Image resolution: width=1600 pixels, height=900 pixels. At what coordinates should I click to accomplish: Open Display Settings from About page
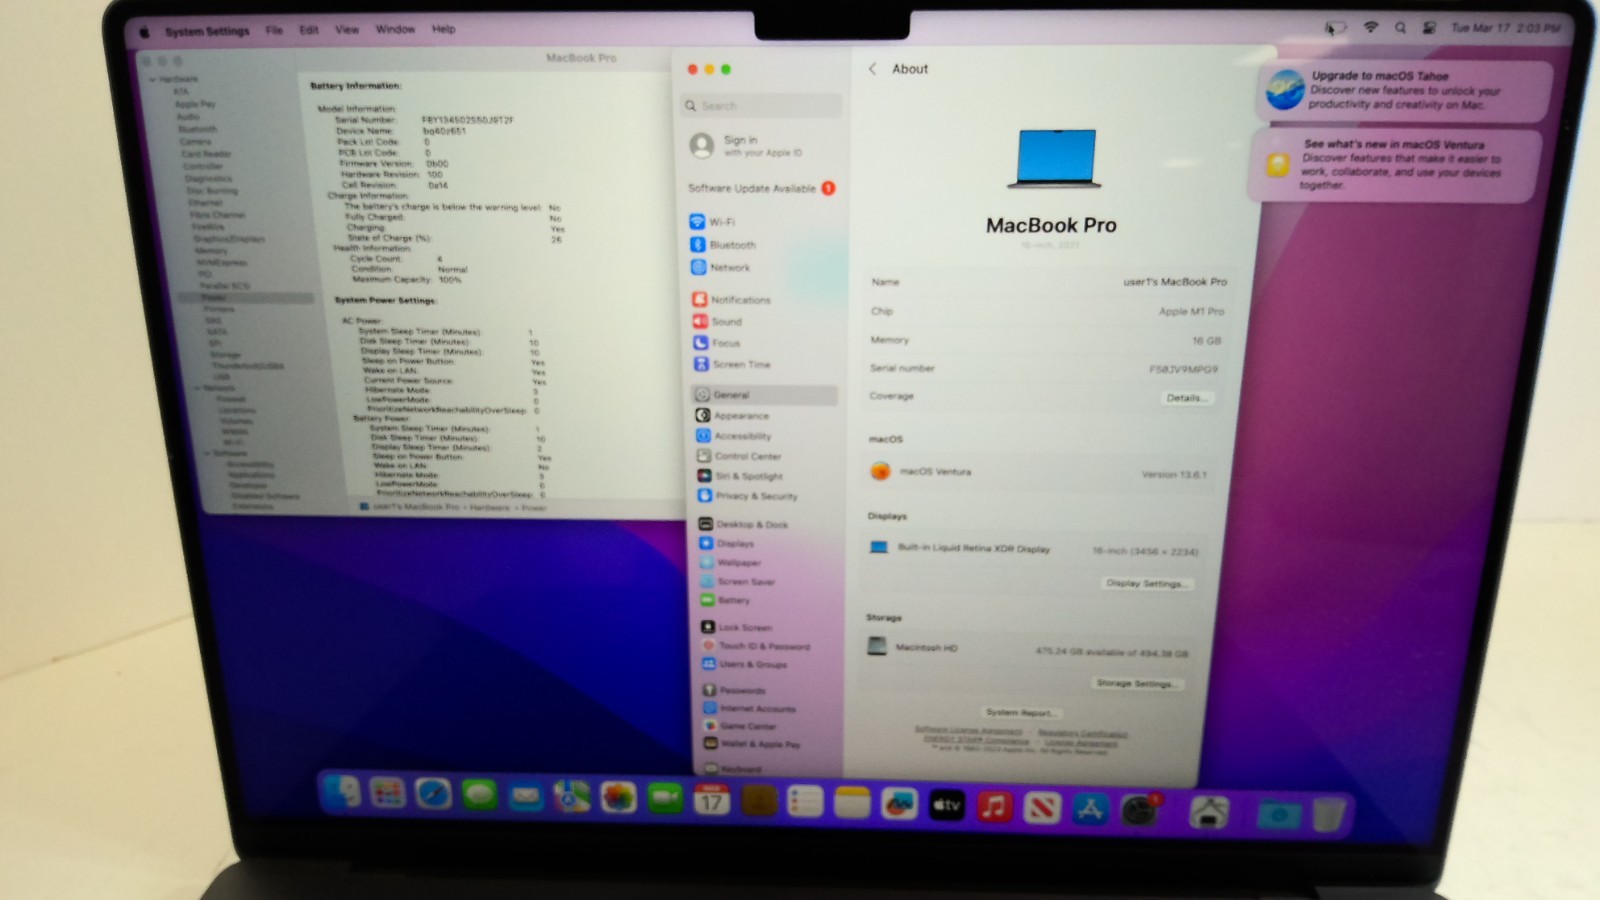click(1146, 583)
